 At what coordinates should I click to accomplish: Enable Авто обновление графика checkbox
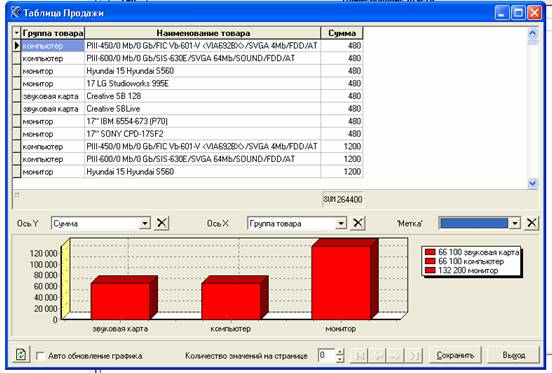(x=40, y=356)
